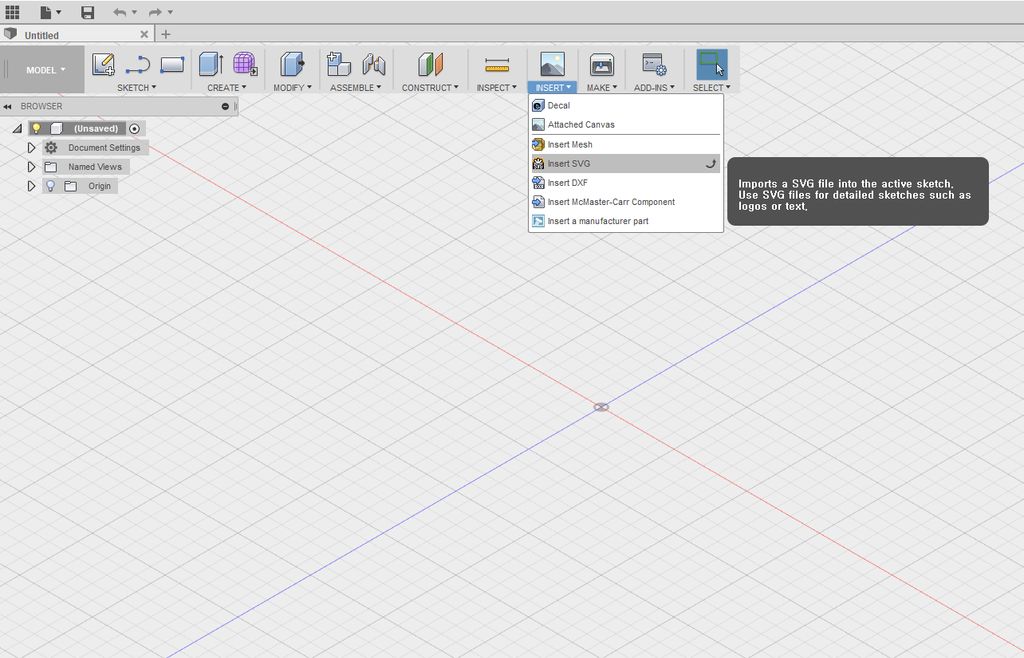The image size is (1024, 658).
Task: Open the CONSTRUCT dropdown menu
Action: tap(430, 87)
